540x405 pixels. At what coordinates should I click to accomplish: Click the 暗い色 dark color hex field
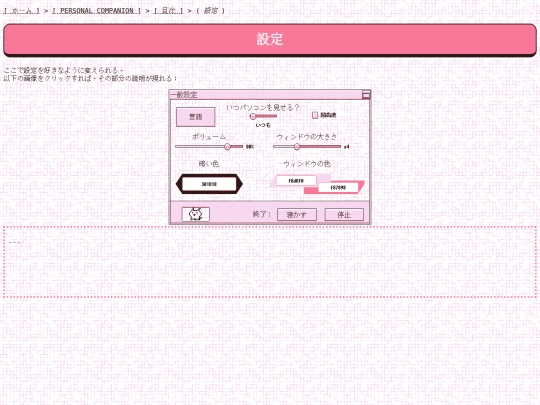(209, 184)
